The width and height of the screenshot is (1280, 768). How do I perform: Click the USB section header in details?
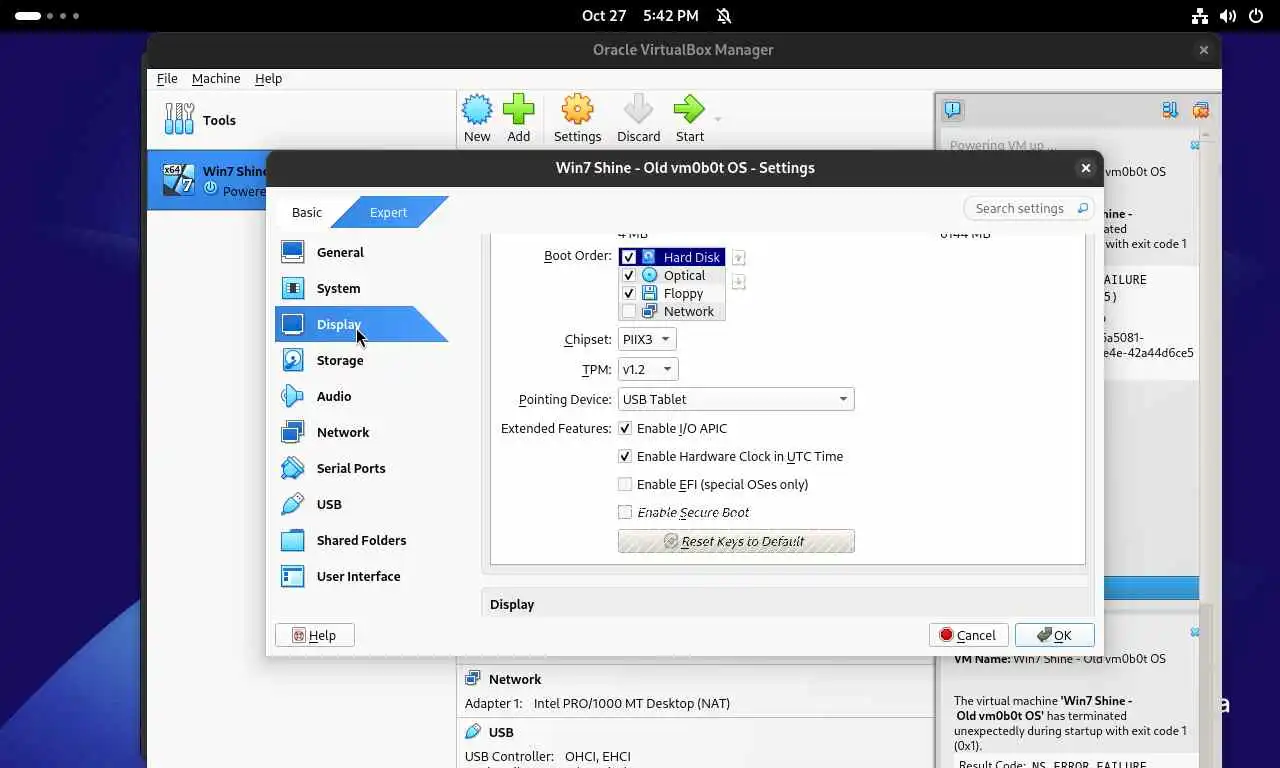click(x=501, y=732)
